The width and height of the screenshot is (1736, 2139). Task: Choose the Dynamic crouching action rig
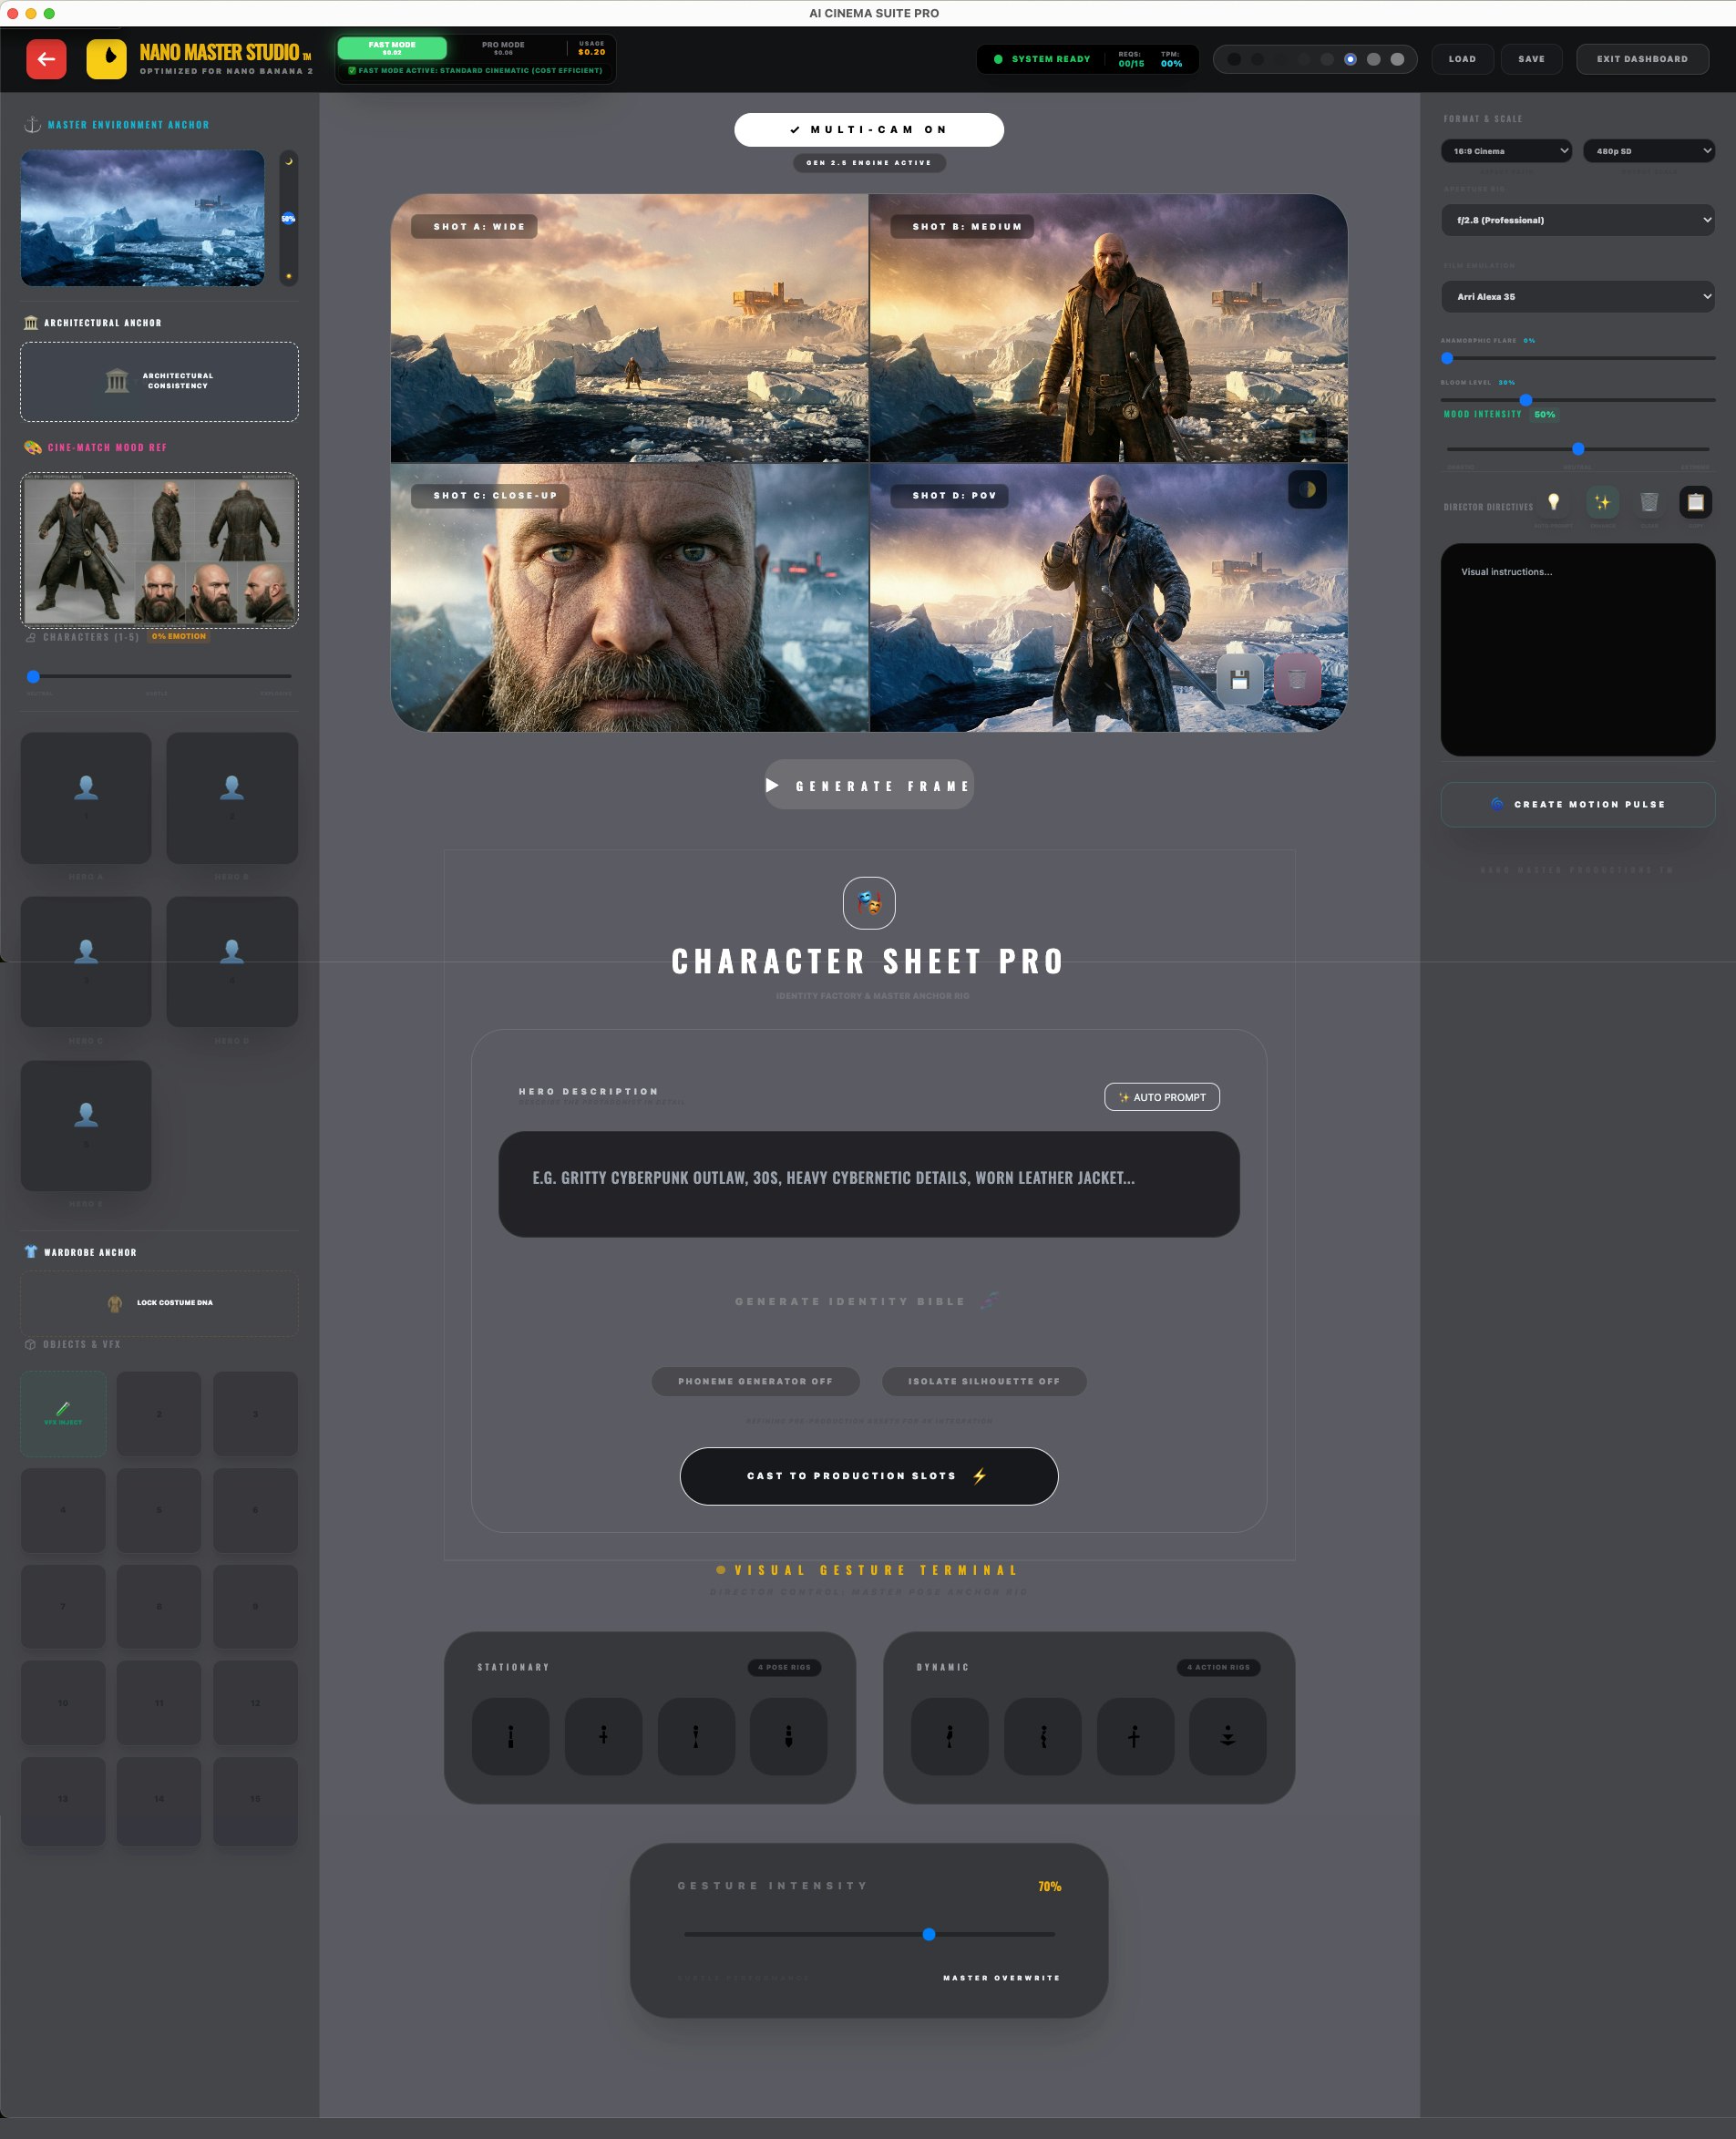click(x=1227, y=1736)
